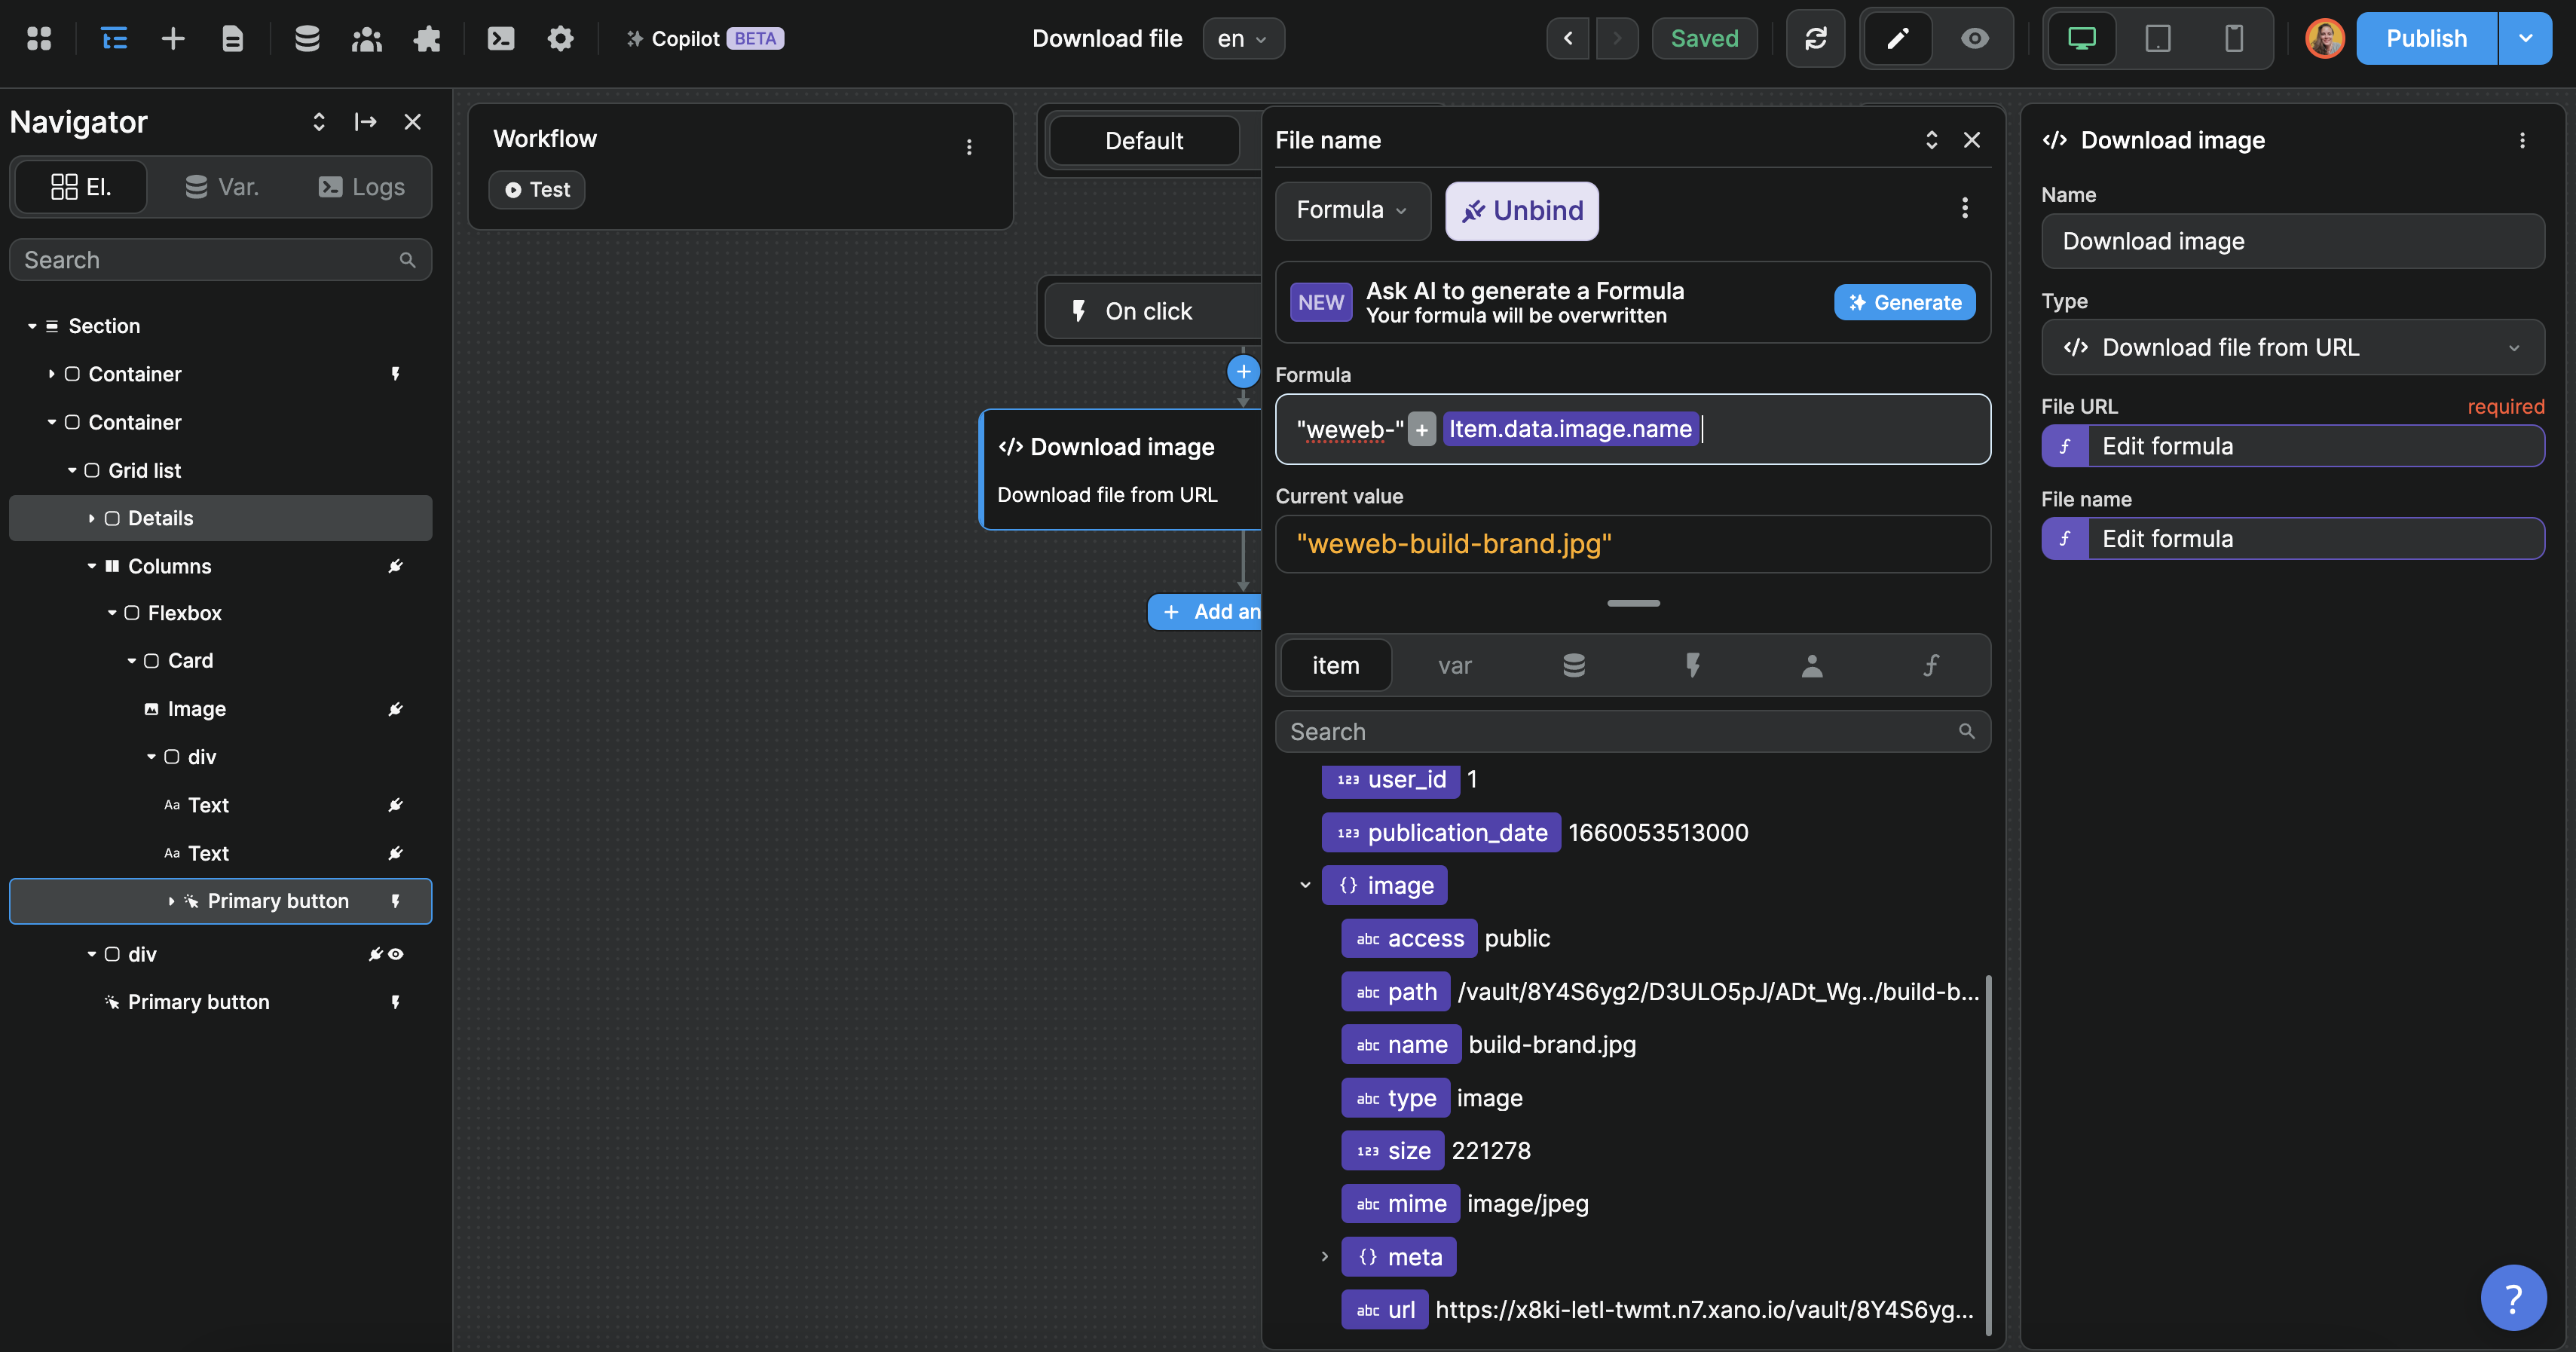Click the Unbind button

[1521, 211]
